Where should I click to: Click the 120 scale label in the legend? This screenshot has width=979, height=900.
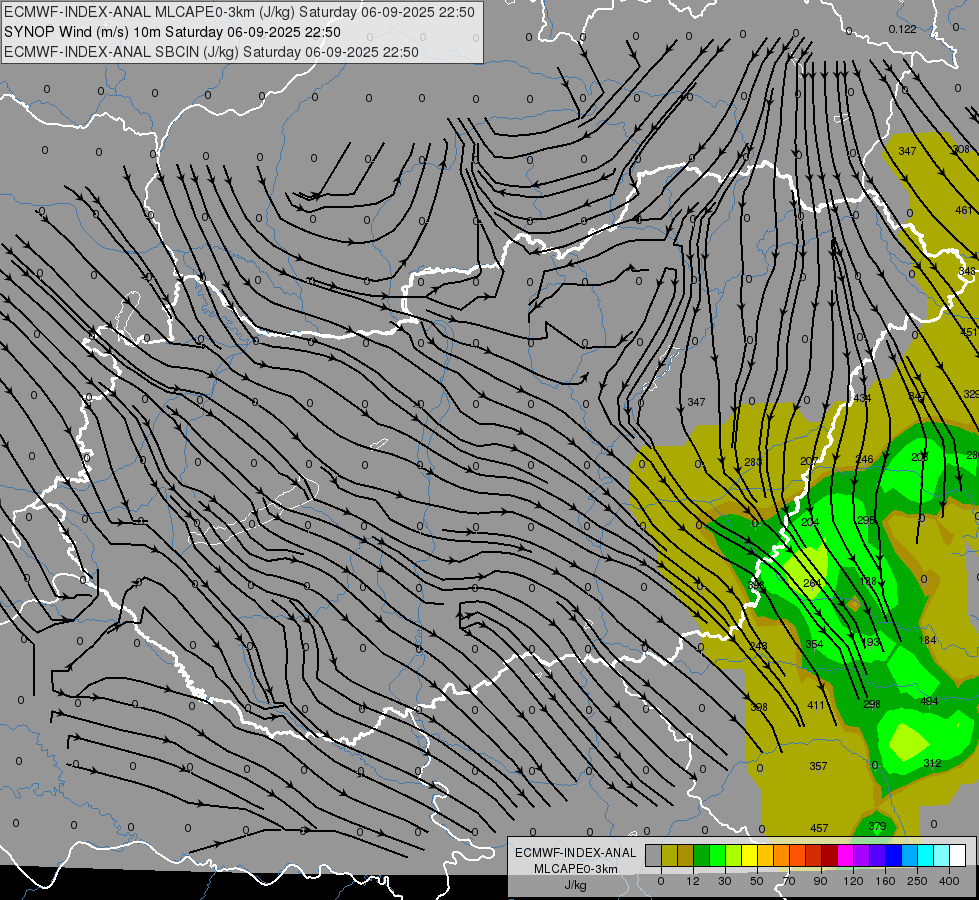point(853,881)
